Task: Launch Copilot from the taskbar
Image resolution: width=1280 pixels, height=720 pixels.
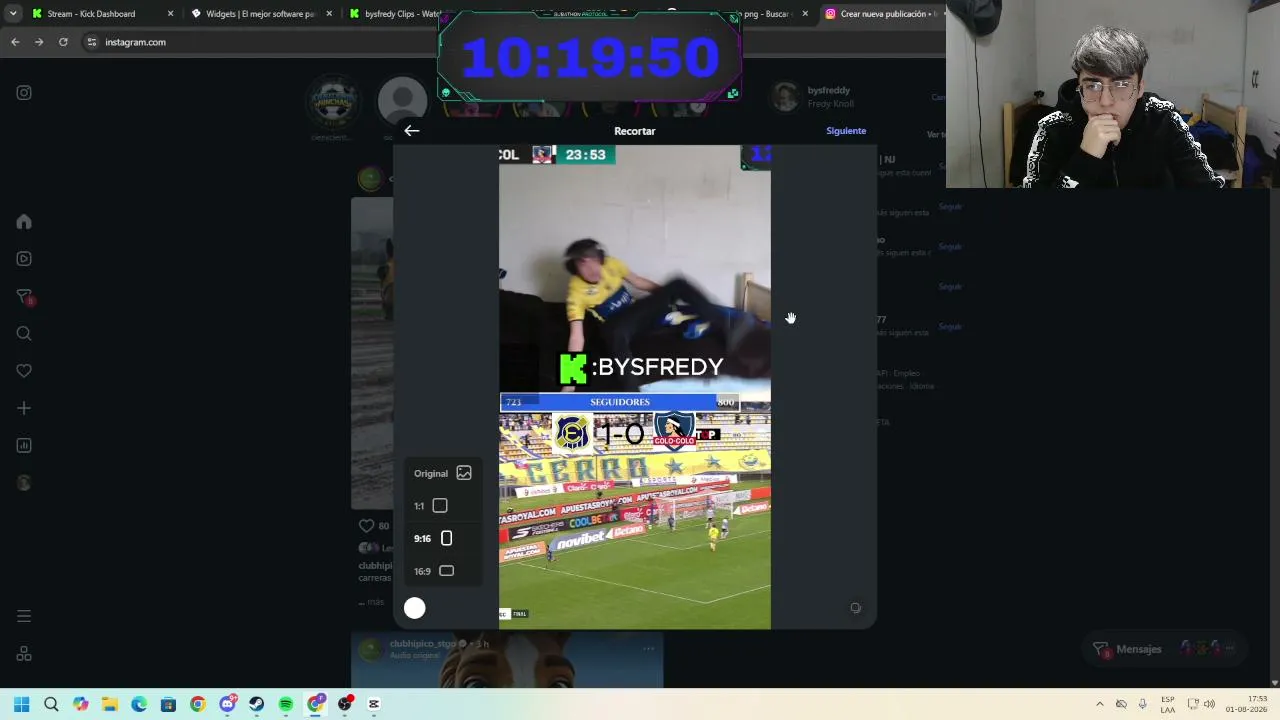Action: coord(81,704)
